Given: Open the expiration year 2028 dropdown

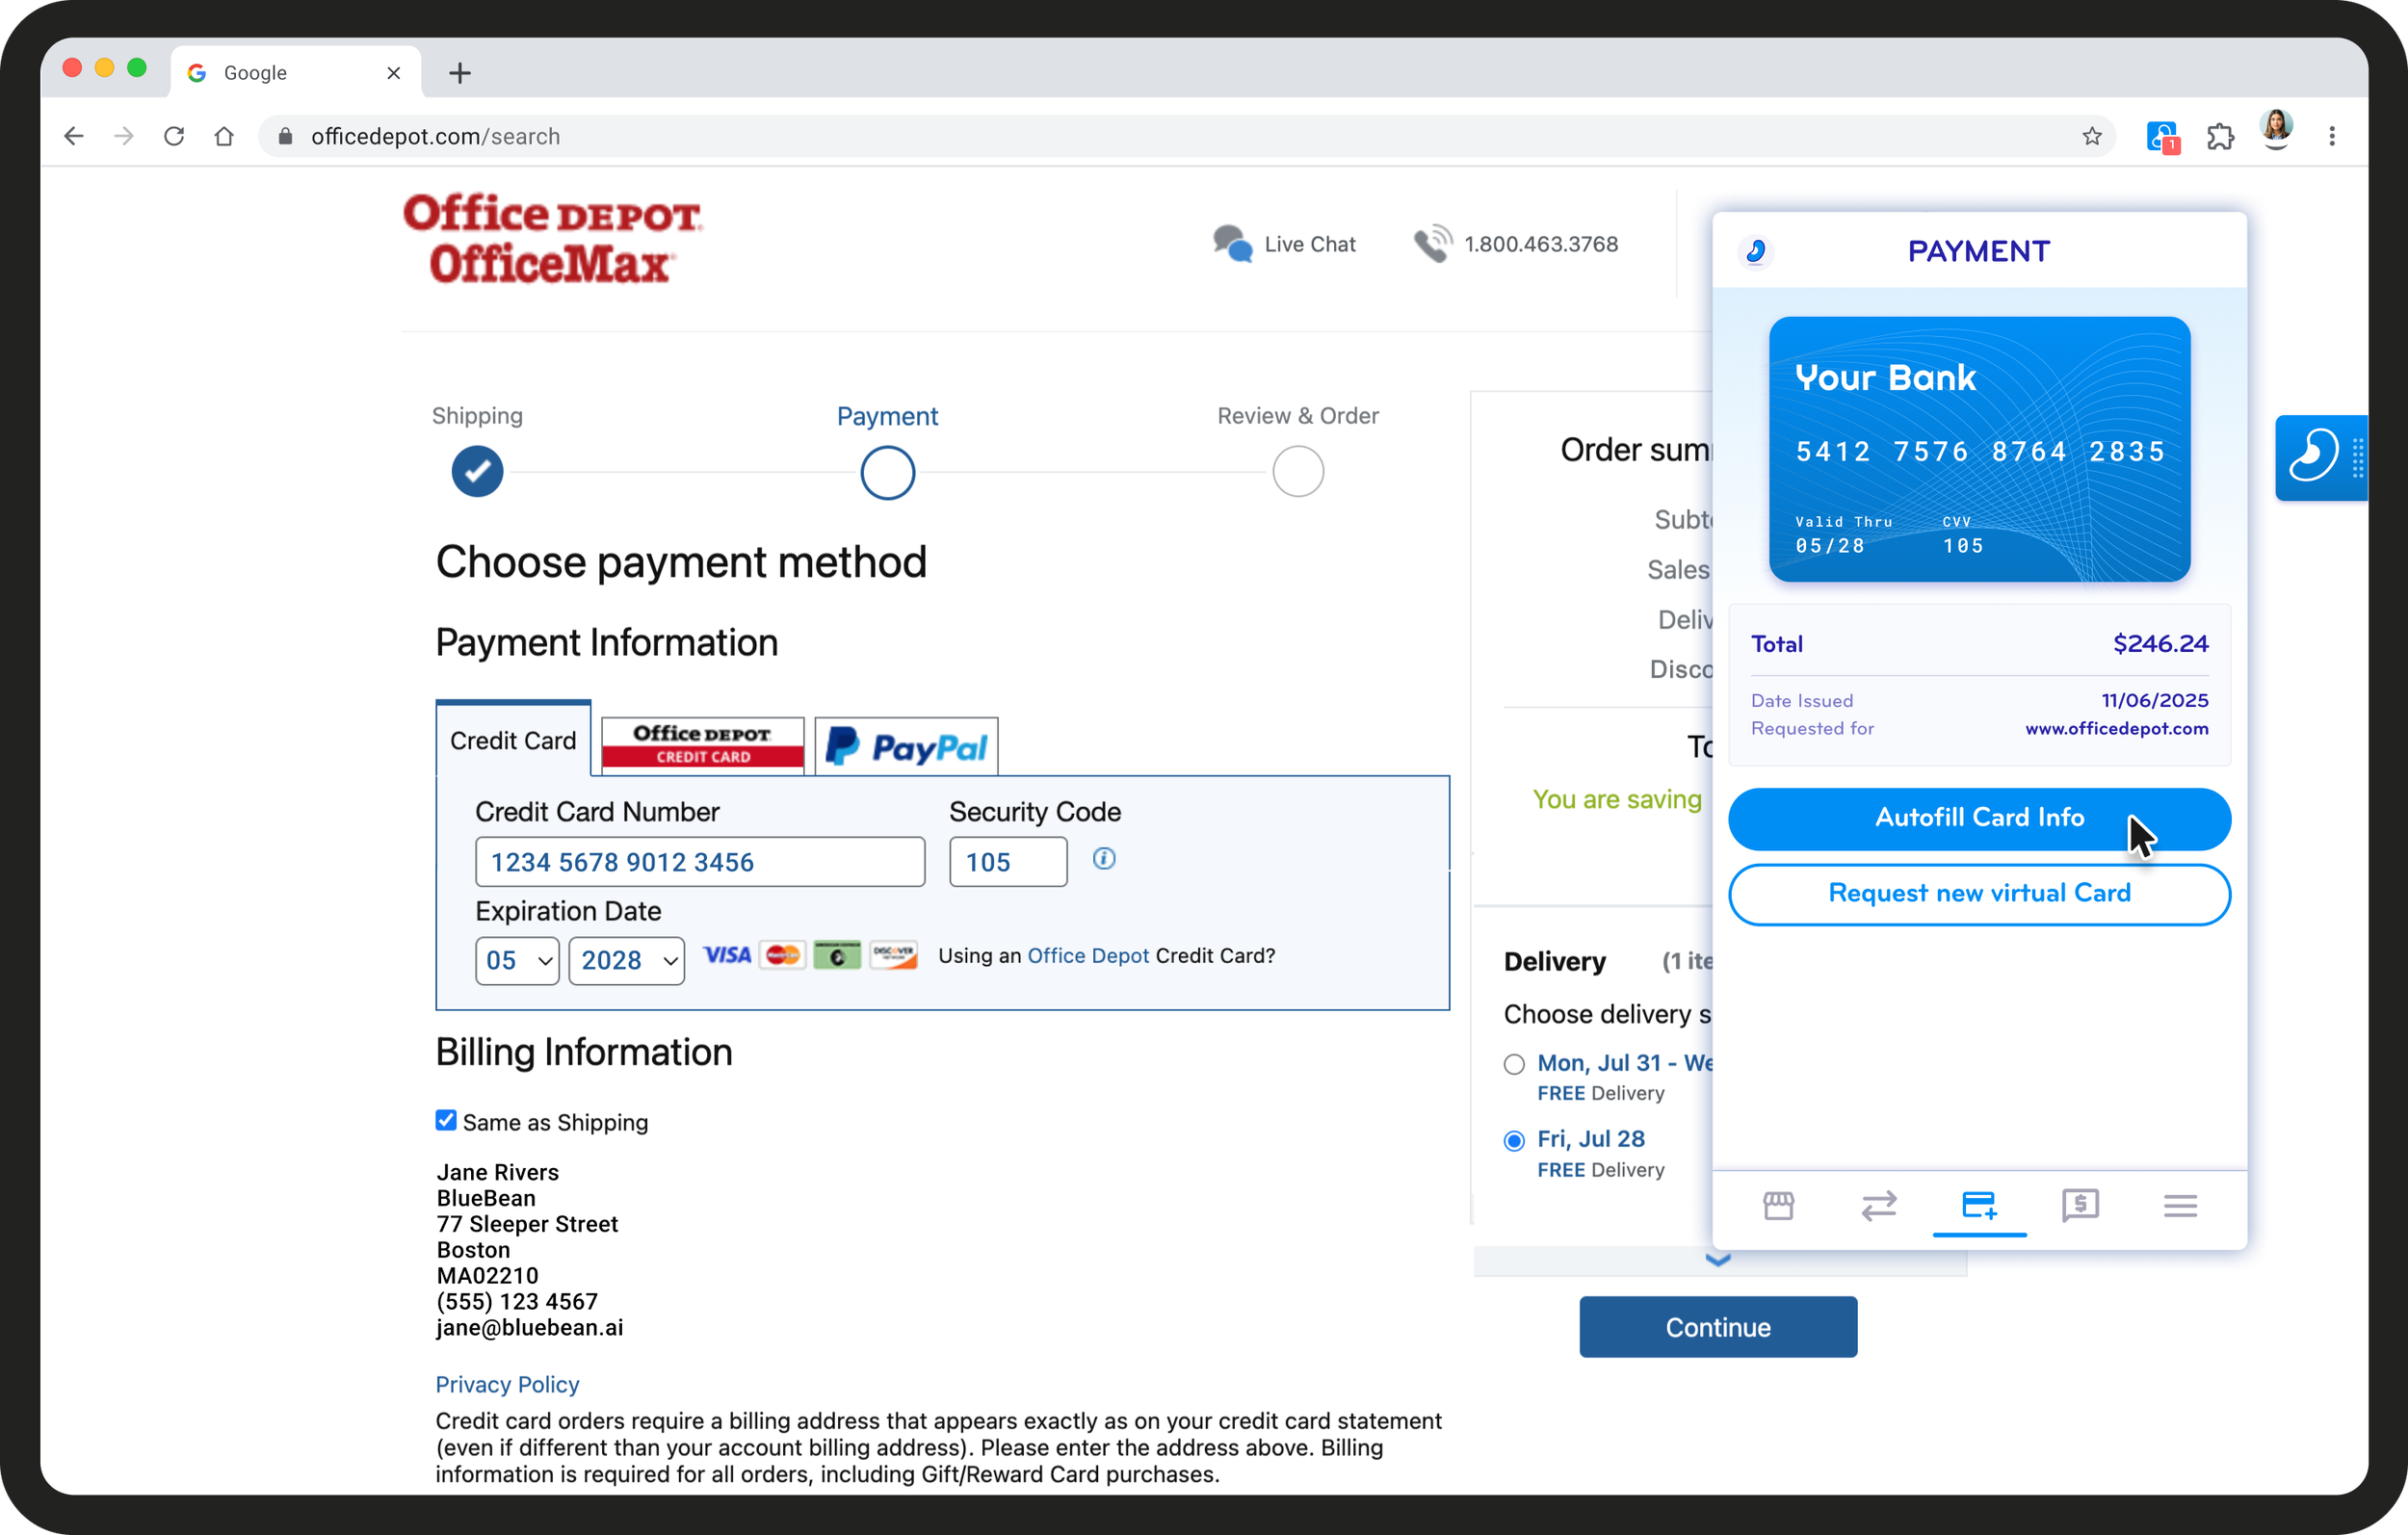Looking at the screenshot, I should (626, 960).
